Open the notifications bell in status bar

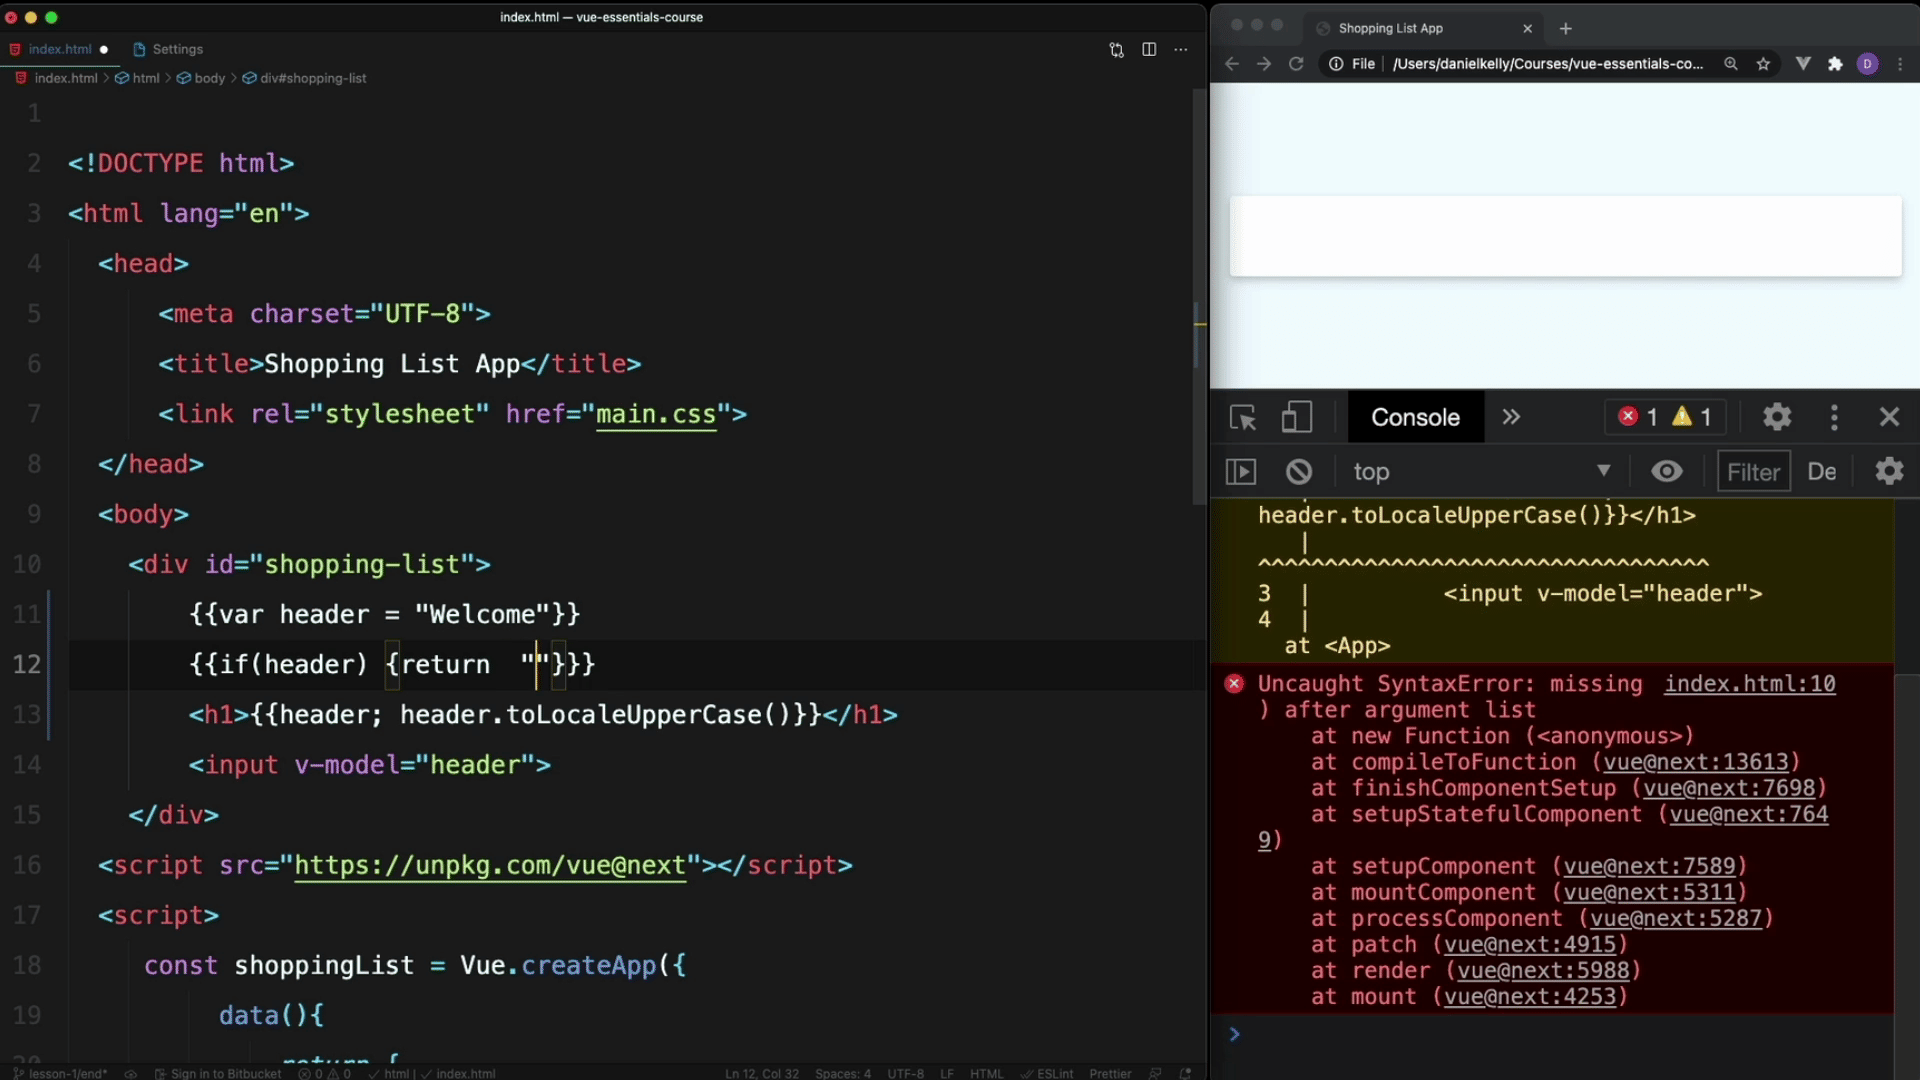coord(1186,1073)
